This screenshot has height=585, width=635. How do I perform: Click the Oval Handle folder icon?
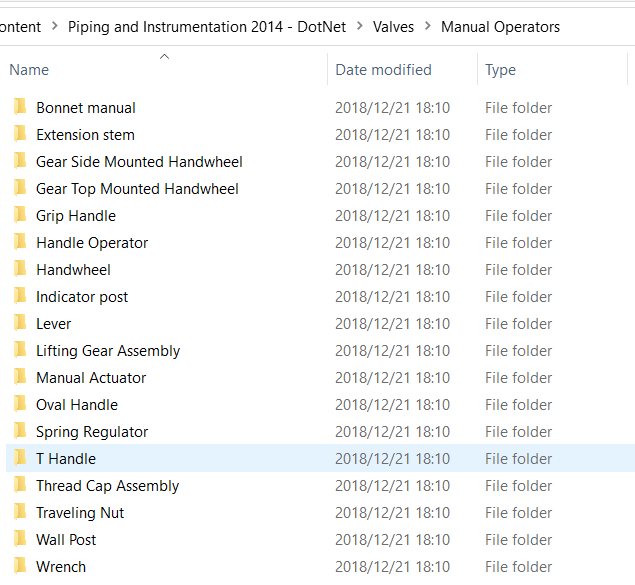pyautogui.click(x=20, y=404)
